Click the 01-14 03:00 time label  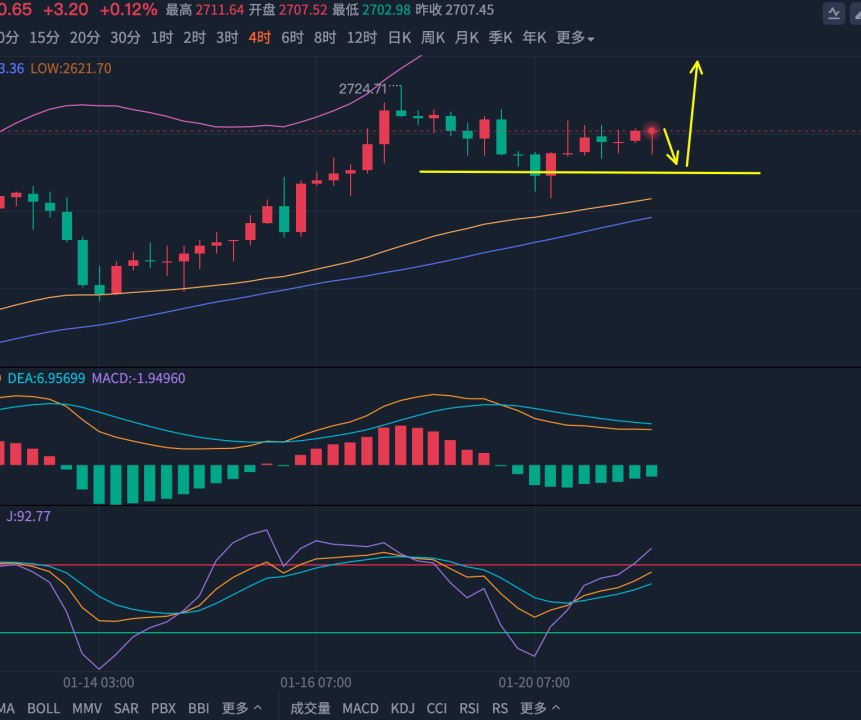tap(99, 683)
